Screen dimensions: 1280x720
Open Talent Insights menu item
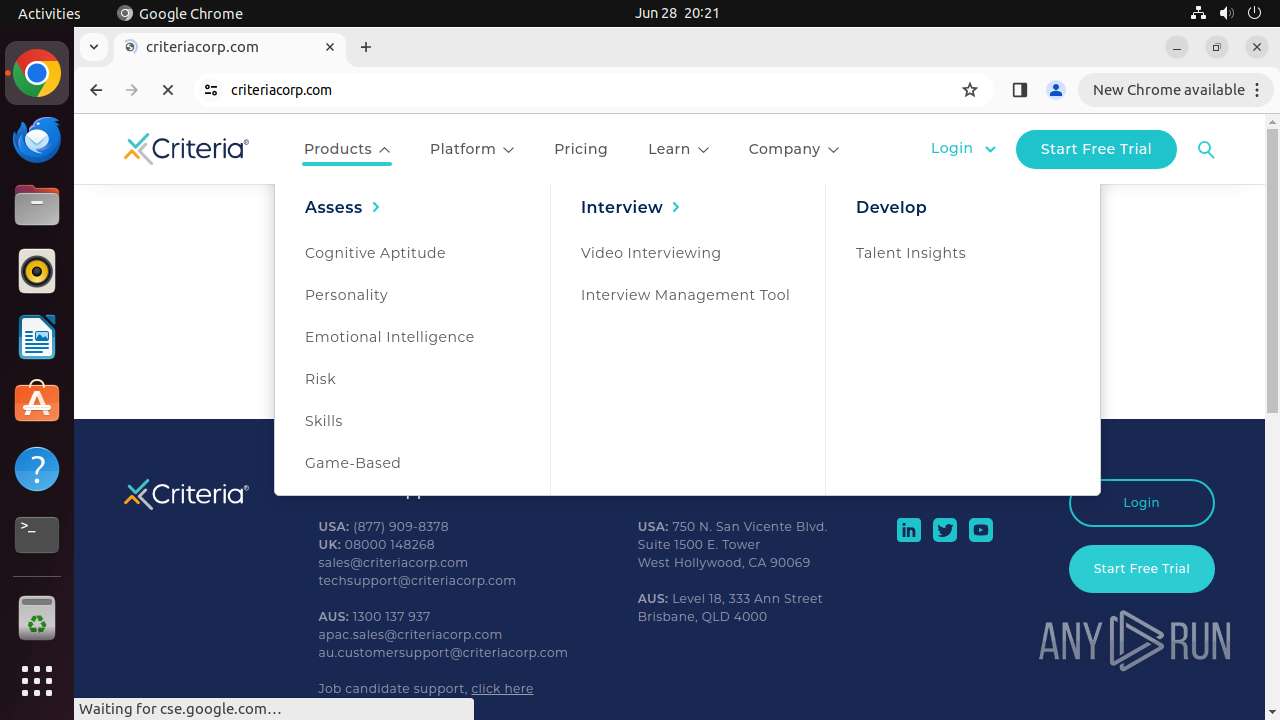[911, 253]
